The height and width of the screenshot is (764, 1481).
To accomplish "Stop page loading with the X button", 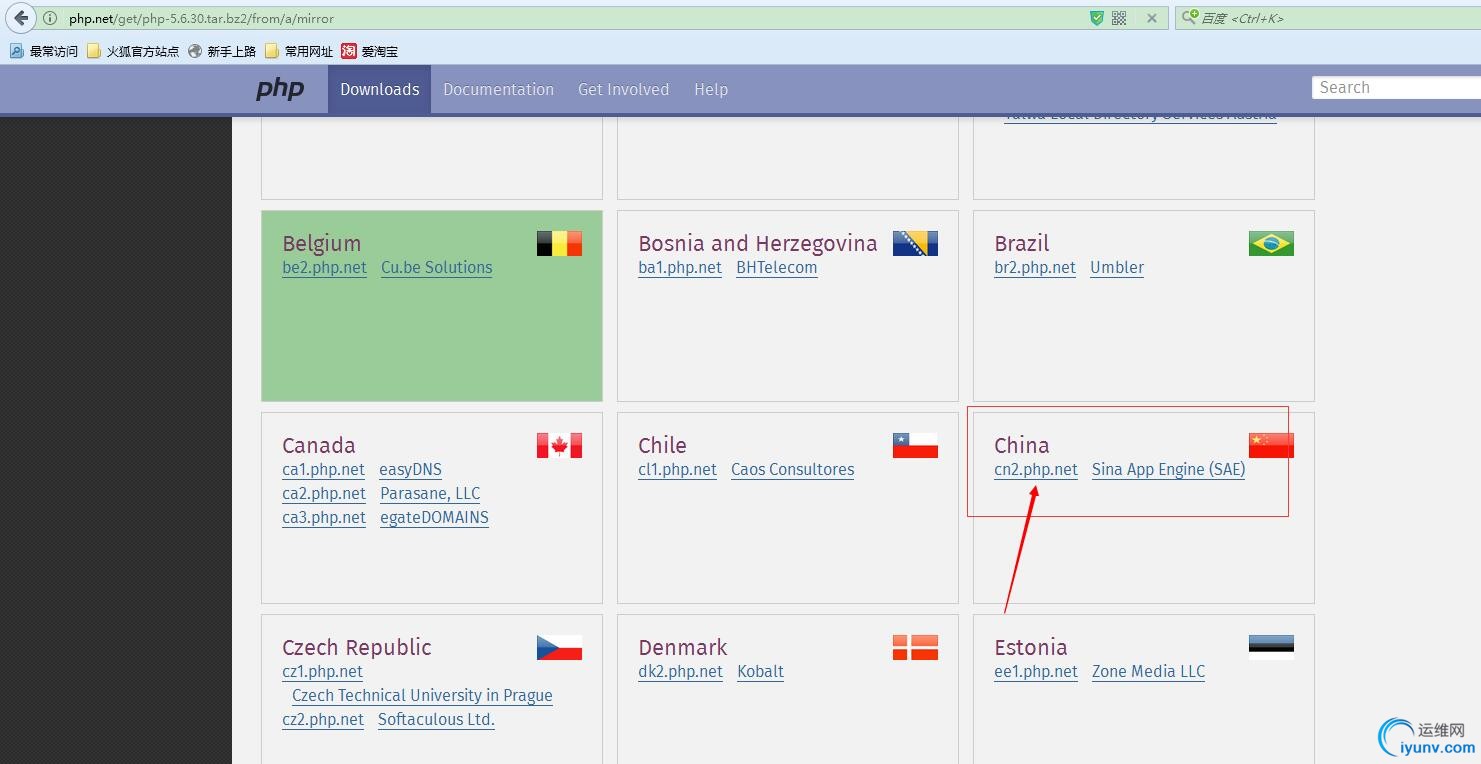I will coord(1152,18).
